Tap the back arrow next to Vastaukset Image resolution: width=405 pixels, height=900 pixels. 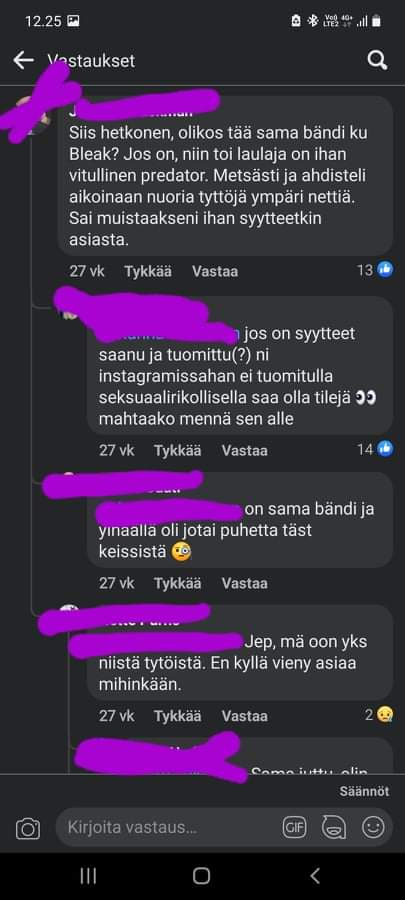point(24,60)
